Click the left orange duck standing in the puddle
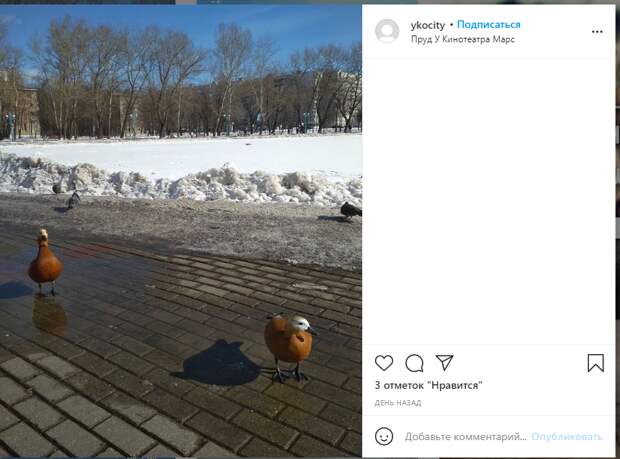This screenshot has width=620, height=459. [45, 262]
